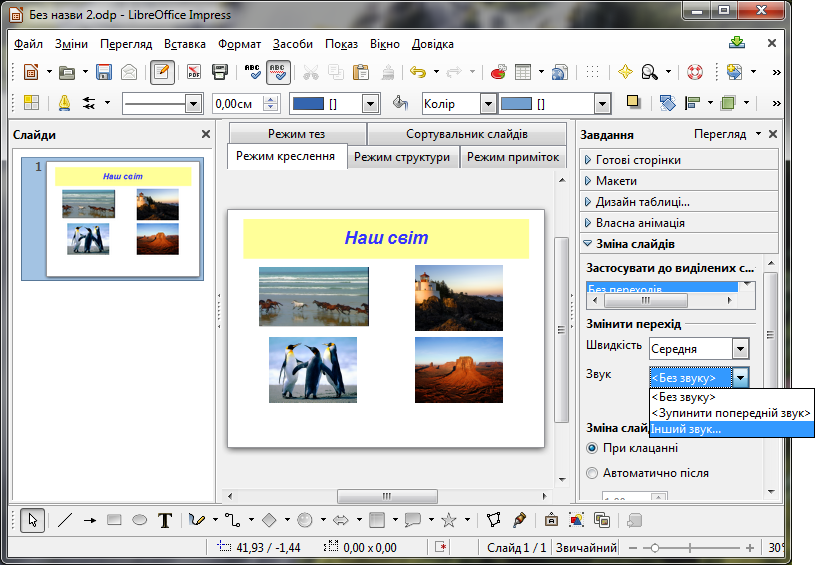The width and height of the screenshot is (815, 565).
Task: Select the arrow selection tool
Action: click(32, 520)
